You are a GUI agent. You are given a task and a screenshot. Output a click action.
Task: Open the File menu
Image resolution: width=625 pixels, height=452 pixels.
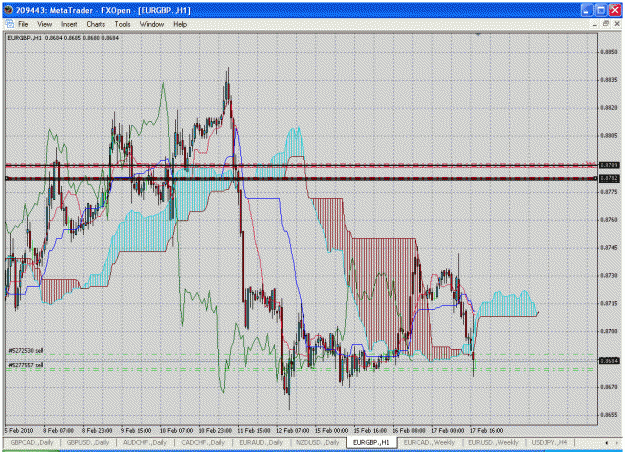pyautogui.click(x=23, y=24)
